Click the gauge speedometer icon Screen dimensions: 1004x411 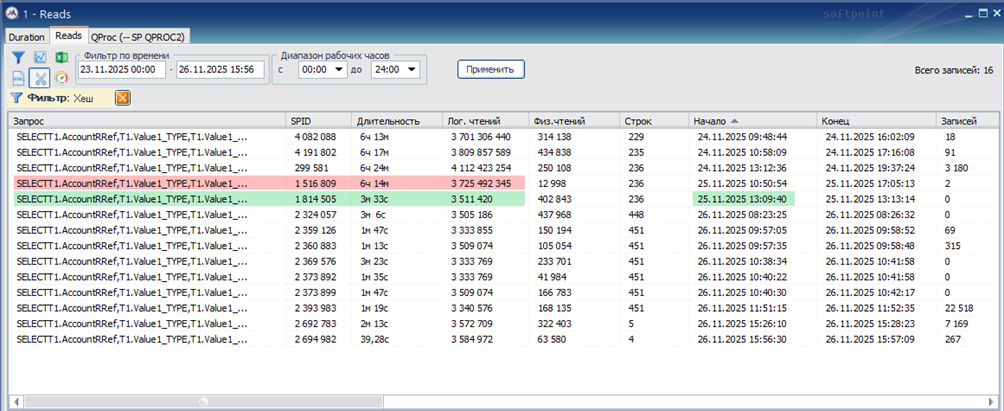tap(61, 78)
